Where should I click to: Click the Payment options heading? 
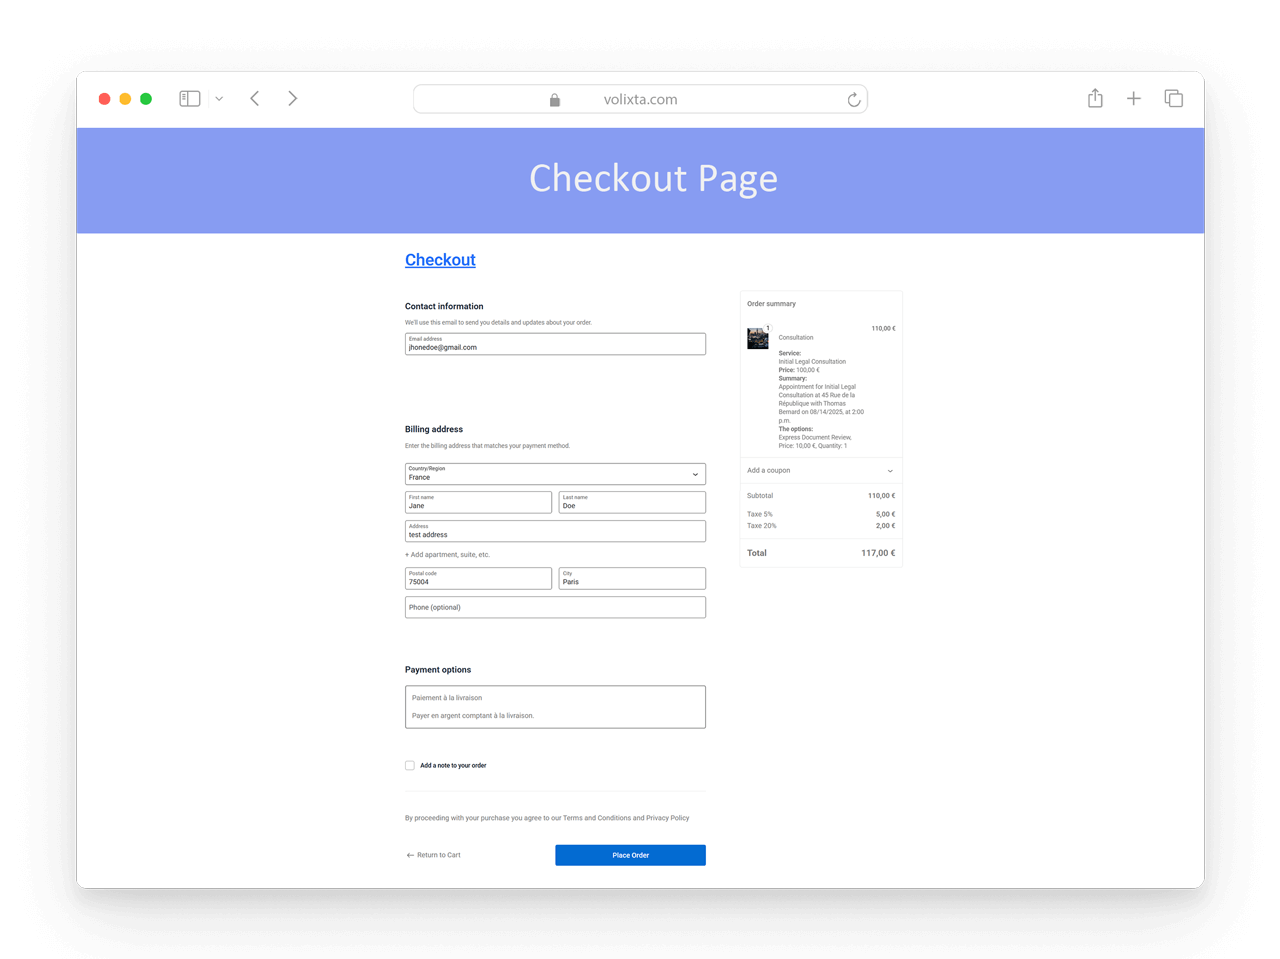(x=438, y=670)
